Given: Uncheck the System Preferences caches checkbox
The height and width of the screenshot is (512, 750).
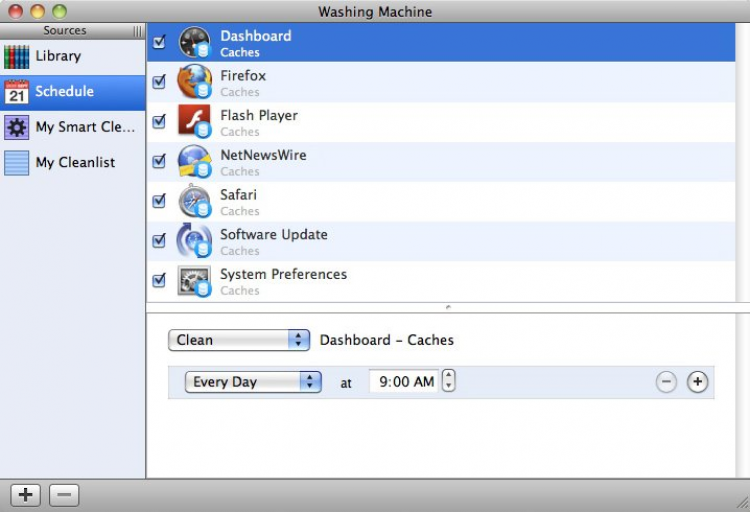Looking at the screenshot, I should [159, 280].
